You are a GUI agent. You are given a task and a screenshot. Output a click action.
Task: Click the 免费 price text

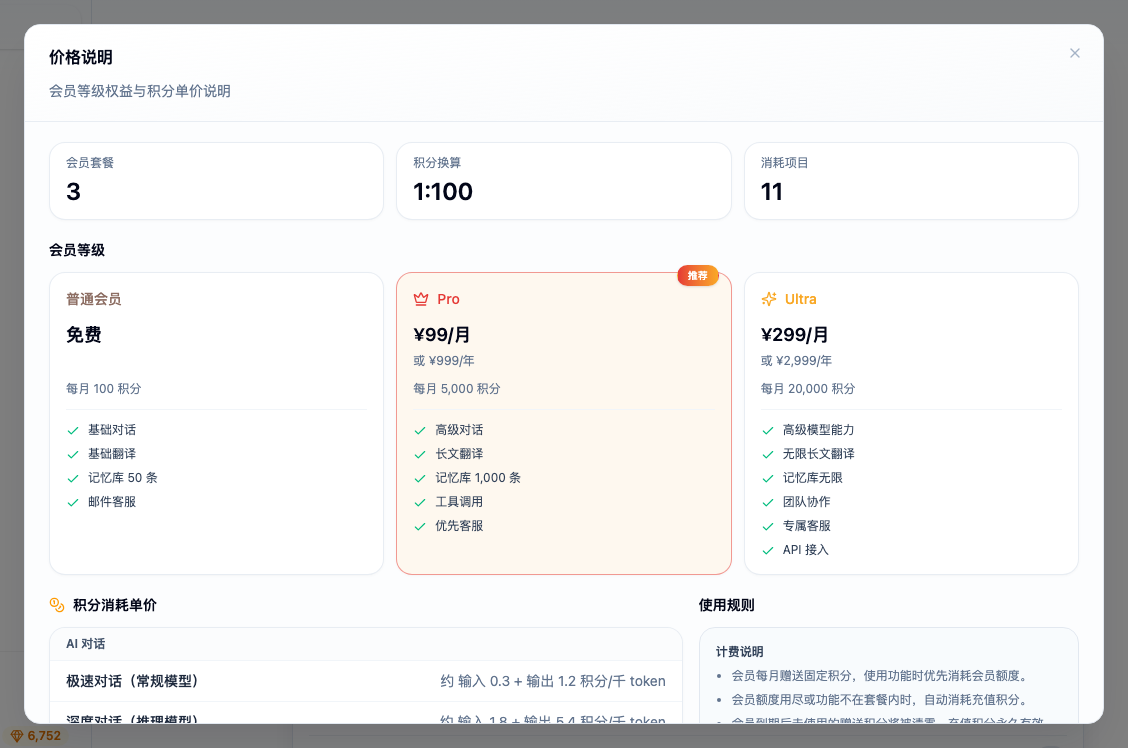pos(83,334)
